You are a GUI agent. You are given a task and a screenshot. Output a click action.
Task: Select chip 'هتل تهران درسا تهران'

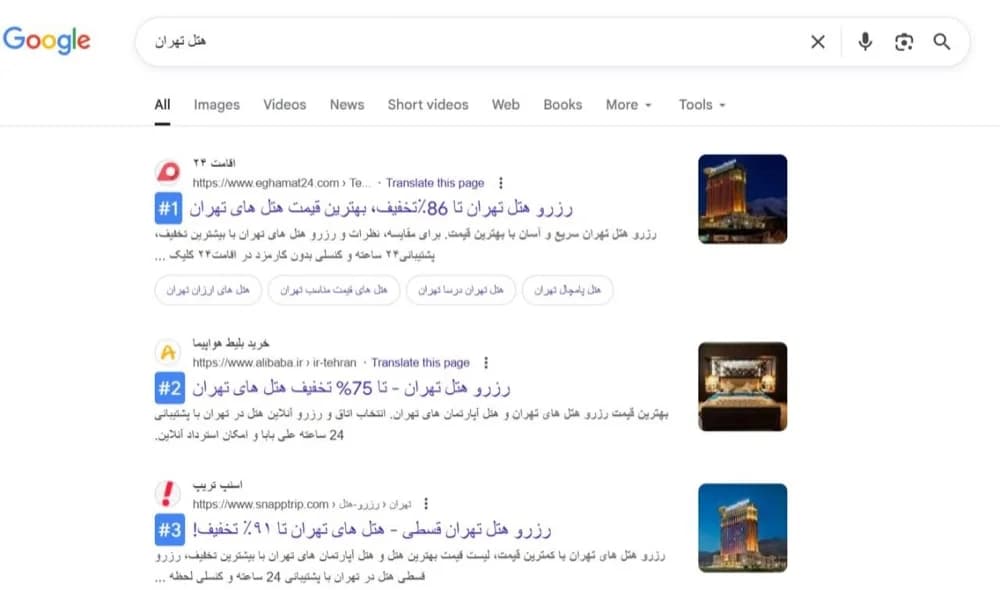(460, 290)
